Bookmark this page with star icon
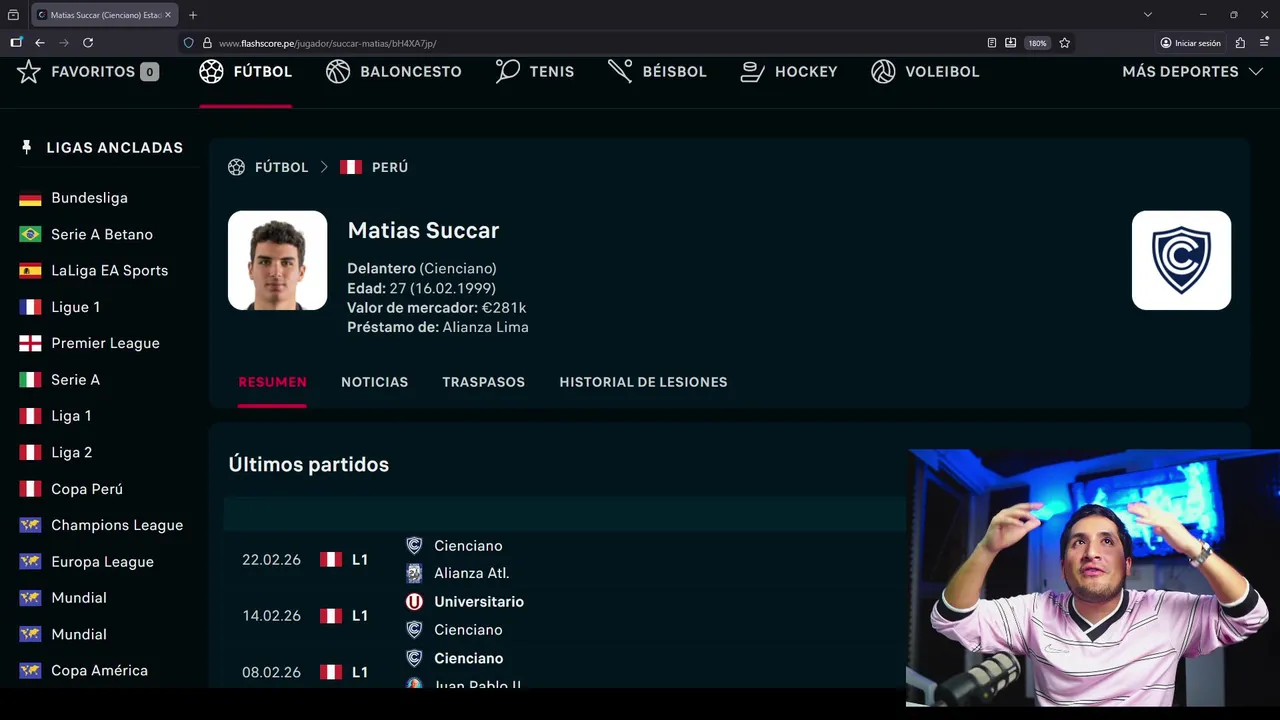Screen dimensions: 1280x720 pos(1064,43)
